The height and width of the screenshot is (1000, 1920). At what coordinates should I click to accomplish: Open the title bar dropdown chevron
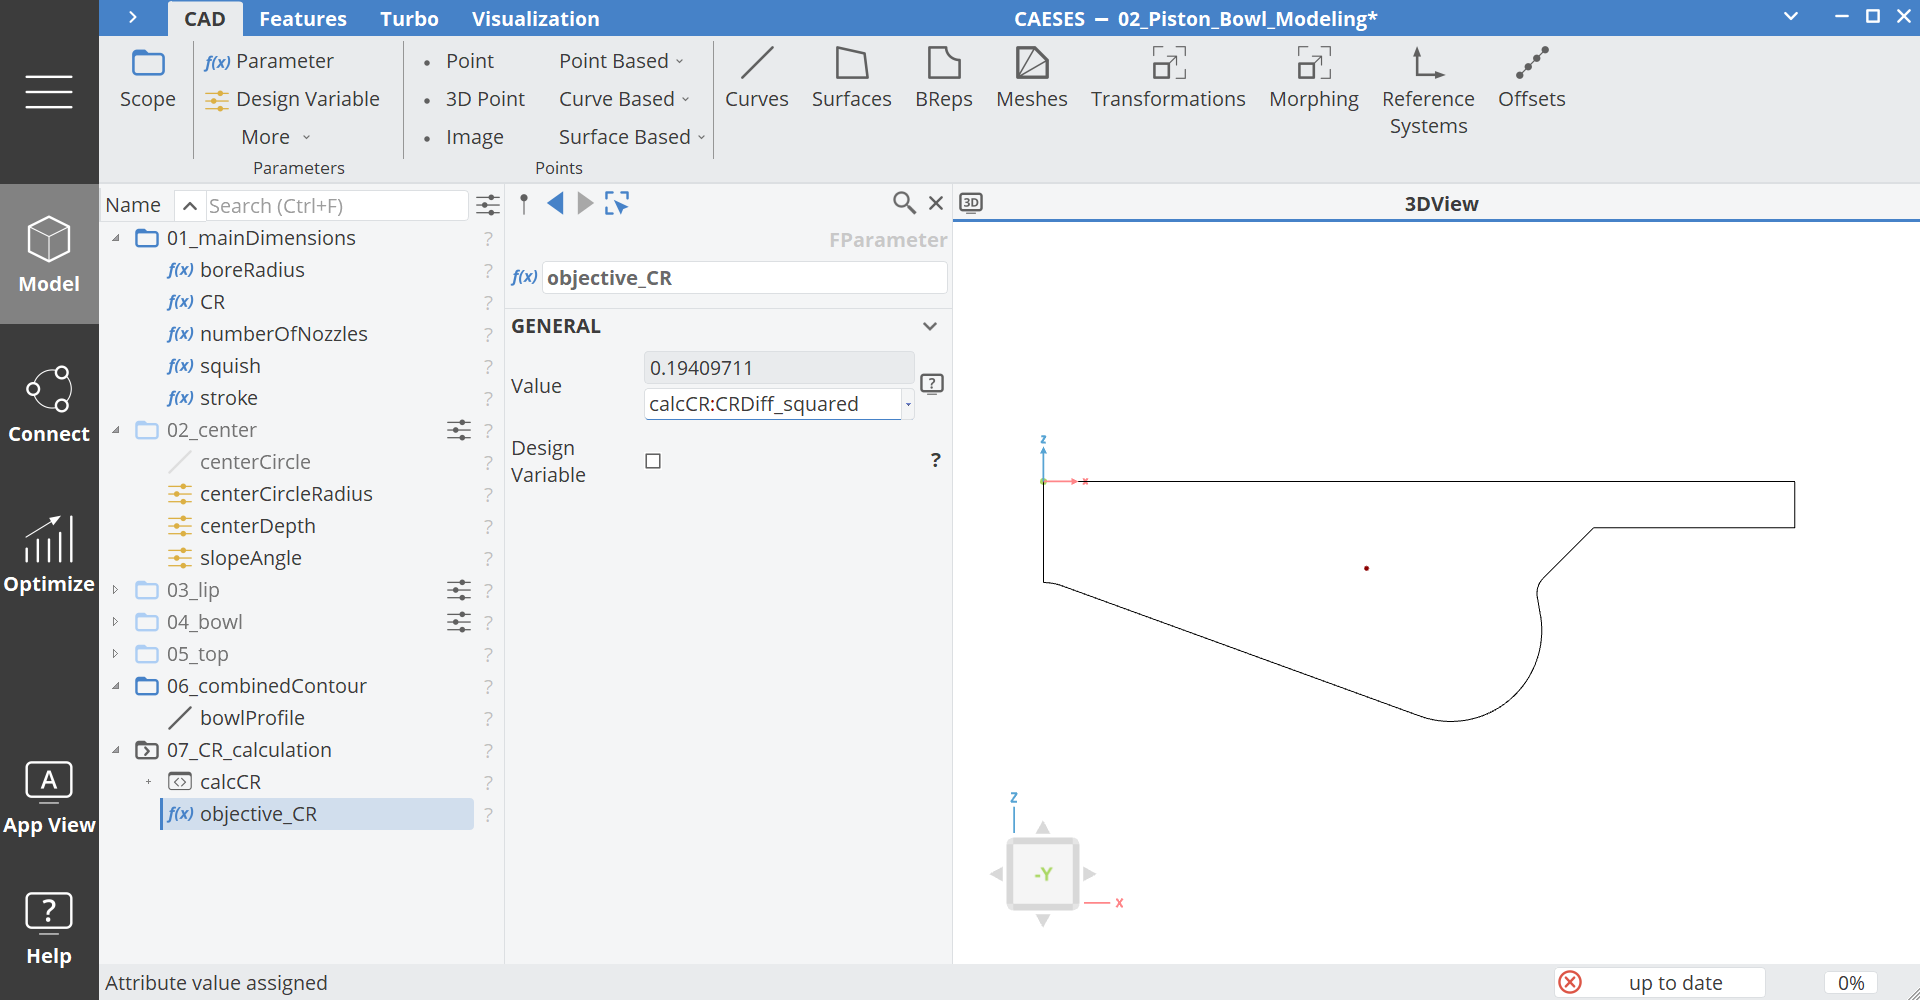click(1791, 16)
